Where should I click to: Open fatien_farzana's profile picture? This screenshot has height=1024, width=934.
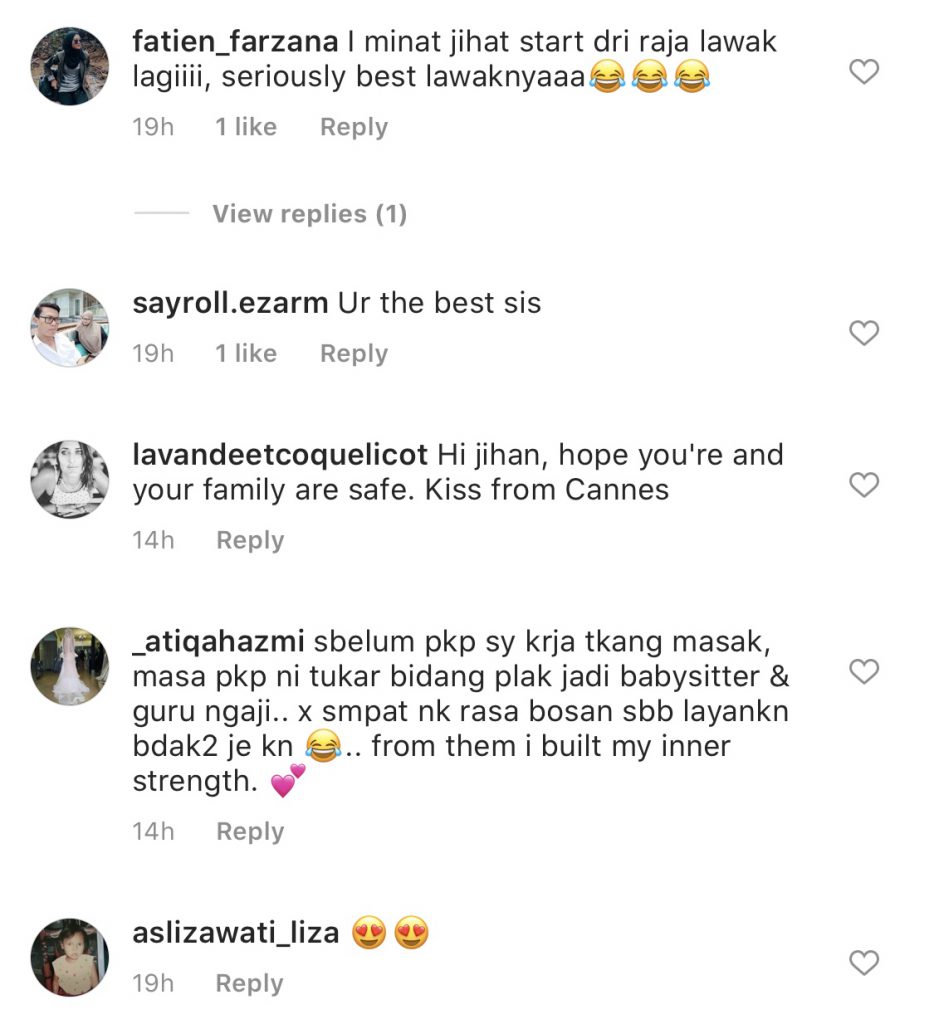point(70,66)
